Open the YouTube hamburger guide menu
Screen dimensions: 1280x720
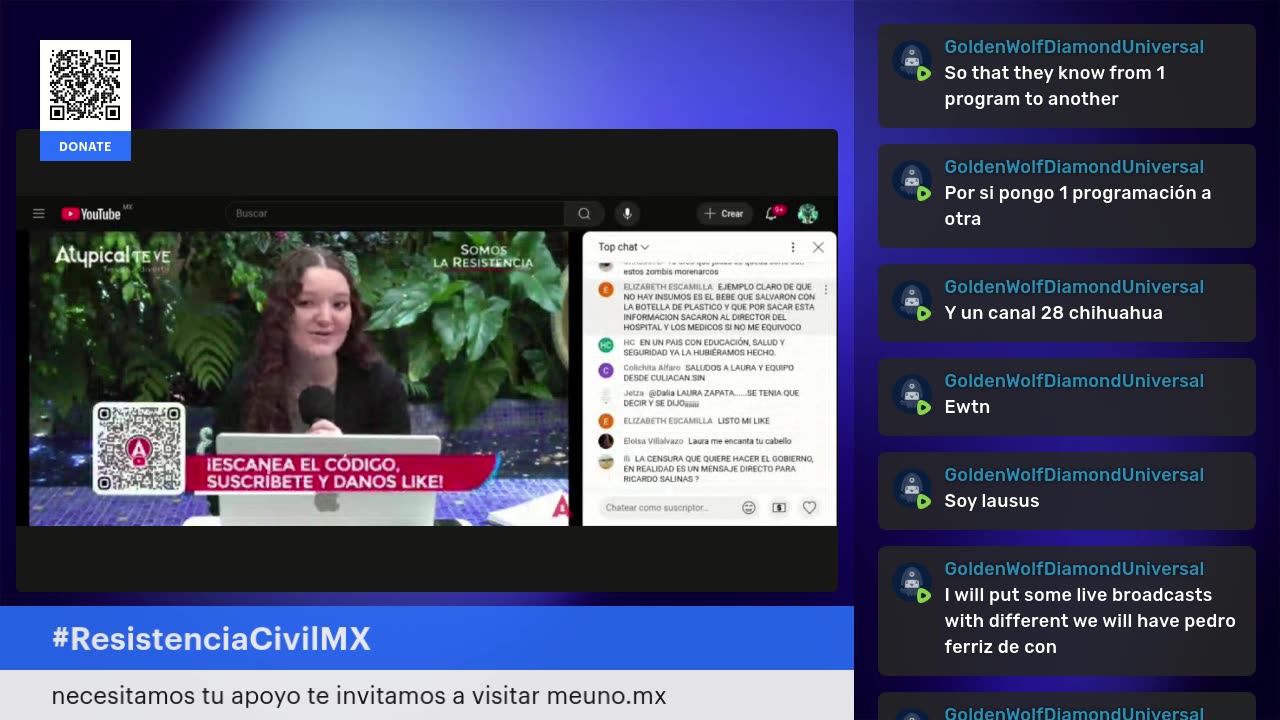[x=39, y=213]
